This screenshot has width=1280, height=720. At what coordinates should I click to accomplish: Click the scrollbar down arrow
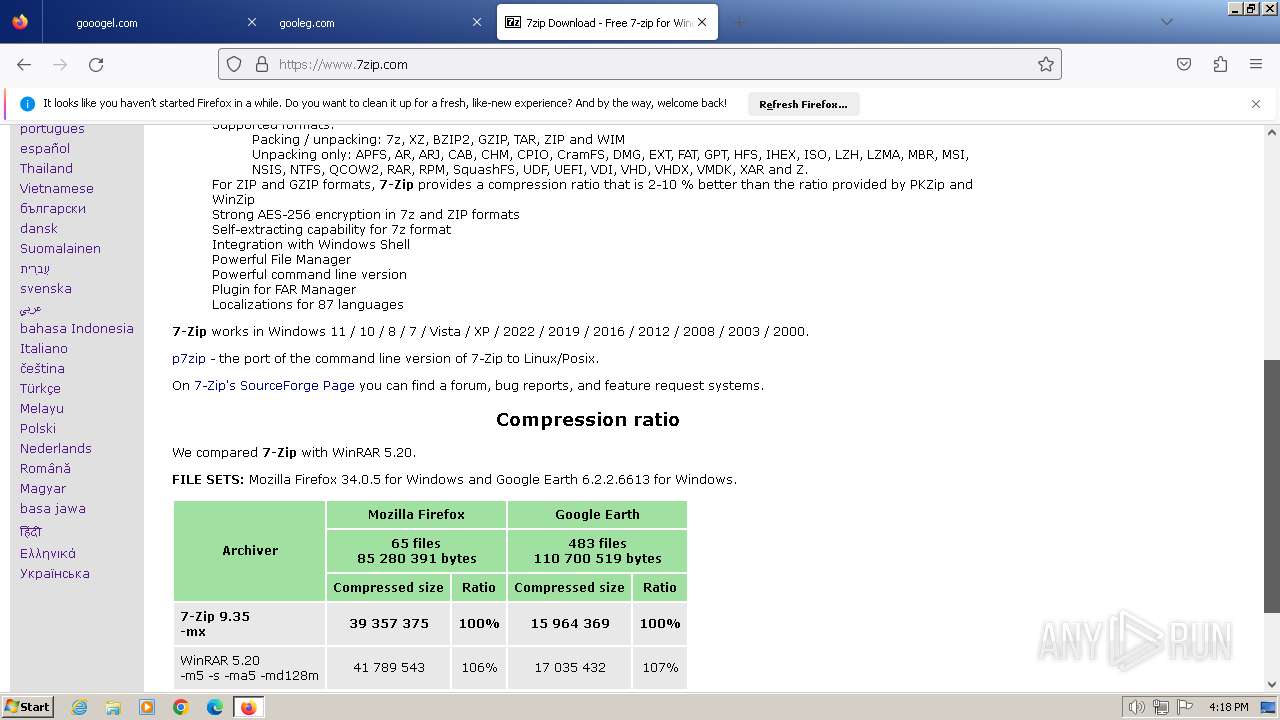pyautogui.click(x=1272, y=685)
